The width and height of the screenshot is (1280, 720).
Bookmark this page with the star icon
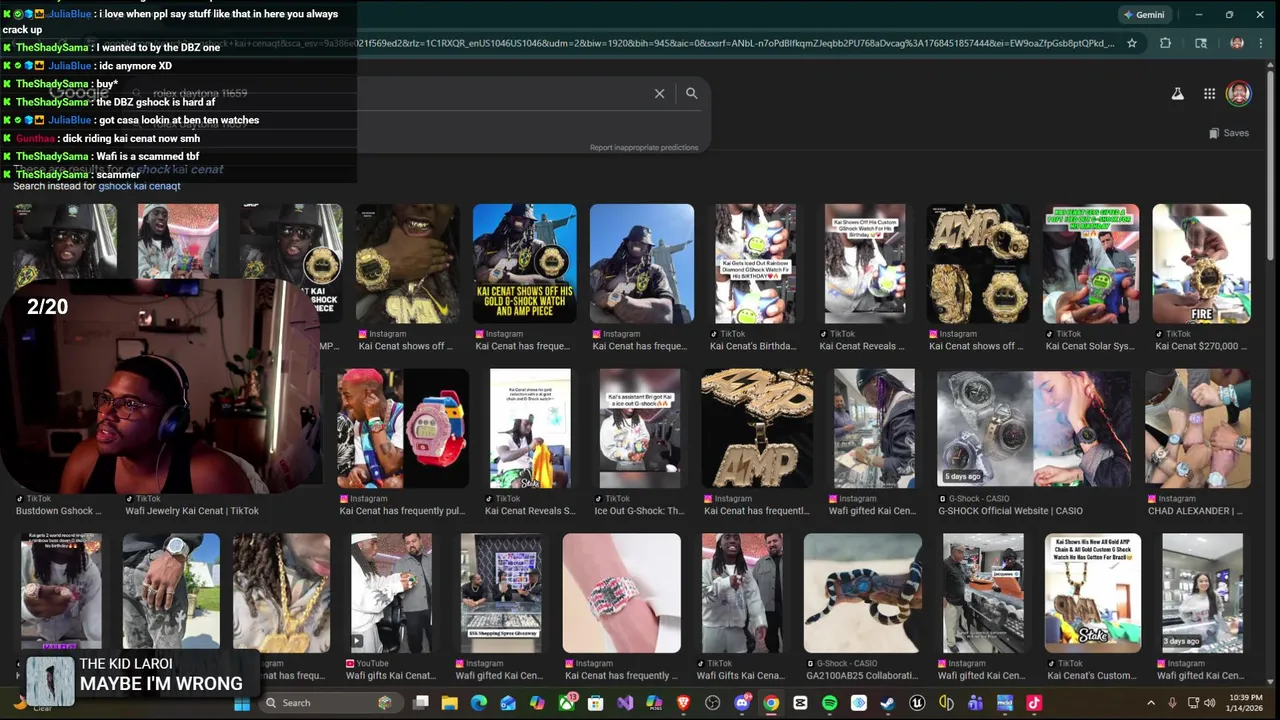[x=1132, y=43]
